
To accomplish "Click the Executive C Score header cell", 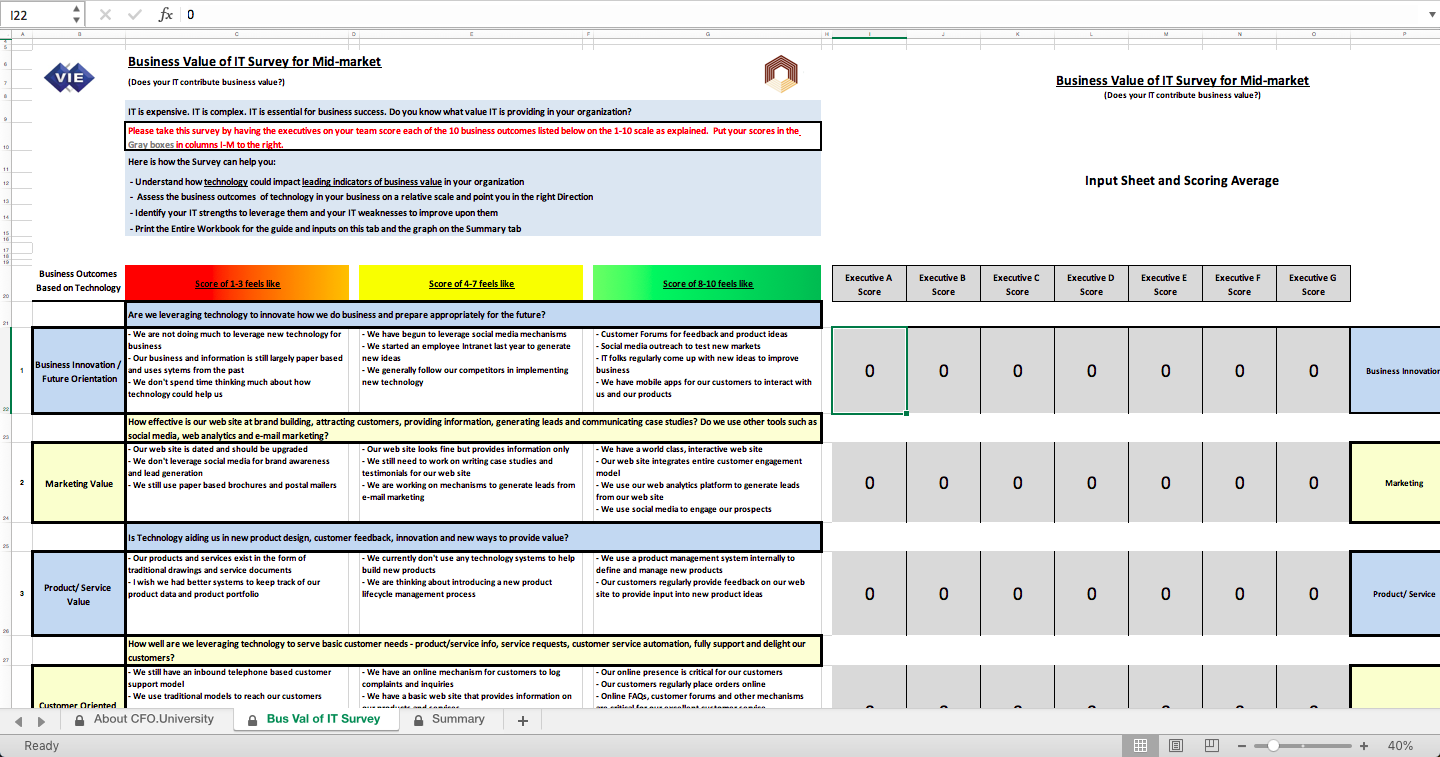I will pyautogui.click(x=1017, y=284).
